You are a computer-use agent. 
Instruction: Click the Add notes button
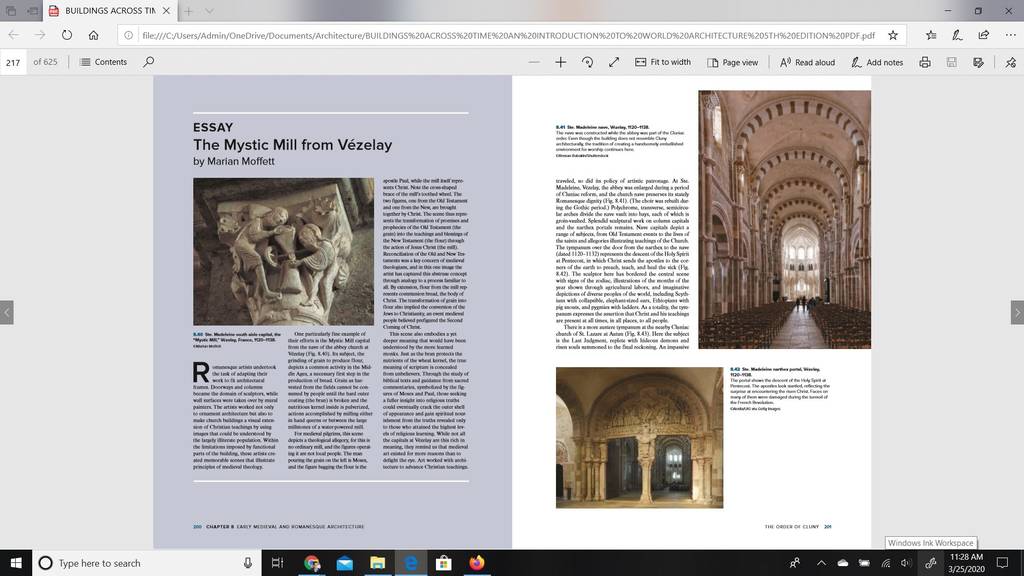(x=877, y=62)
